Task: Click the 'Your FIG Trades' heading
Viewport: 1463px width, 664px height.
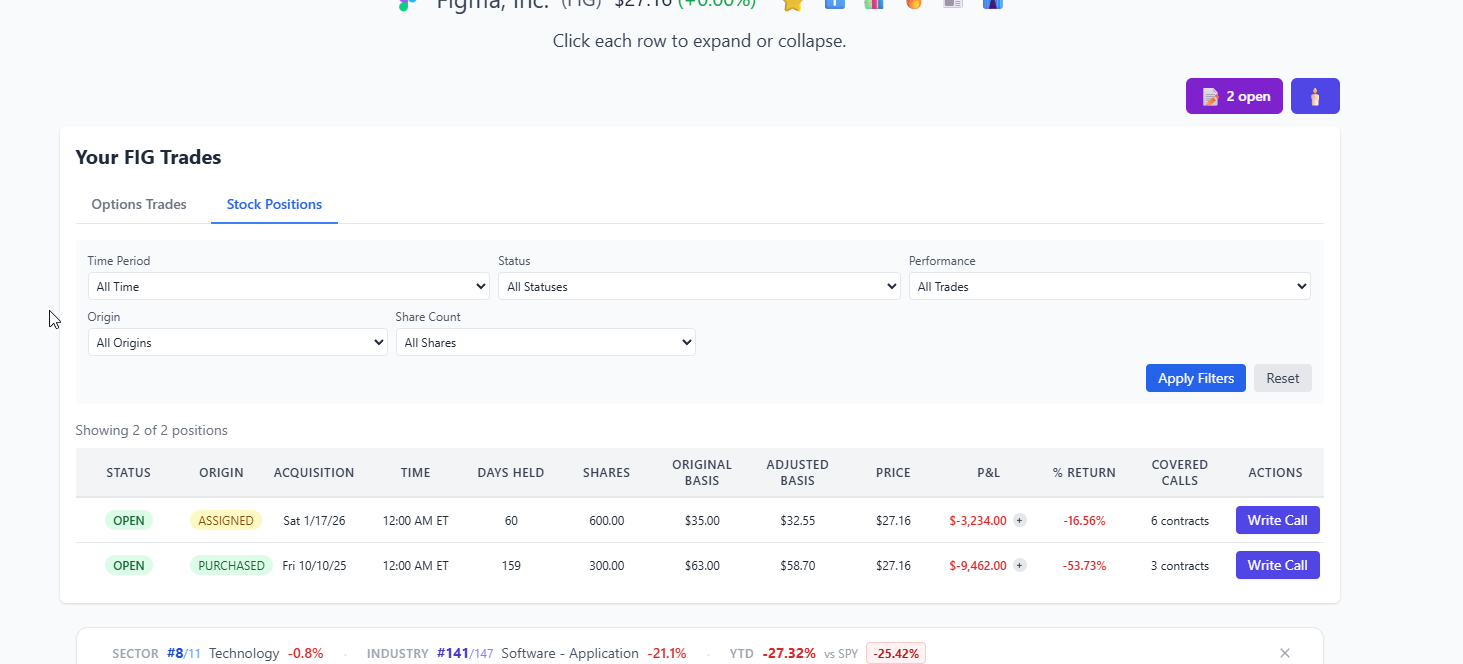Action: click(x=148, y=157)
